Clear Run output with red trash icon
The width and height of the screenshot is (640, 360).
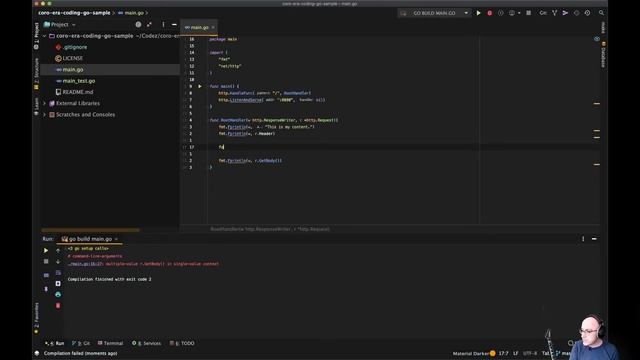(58, 305)
